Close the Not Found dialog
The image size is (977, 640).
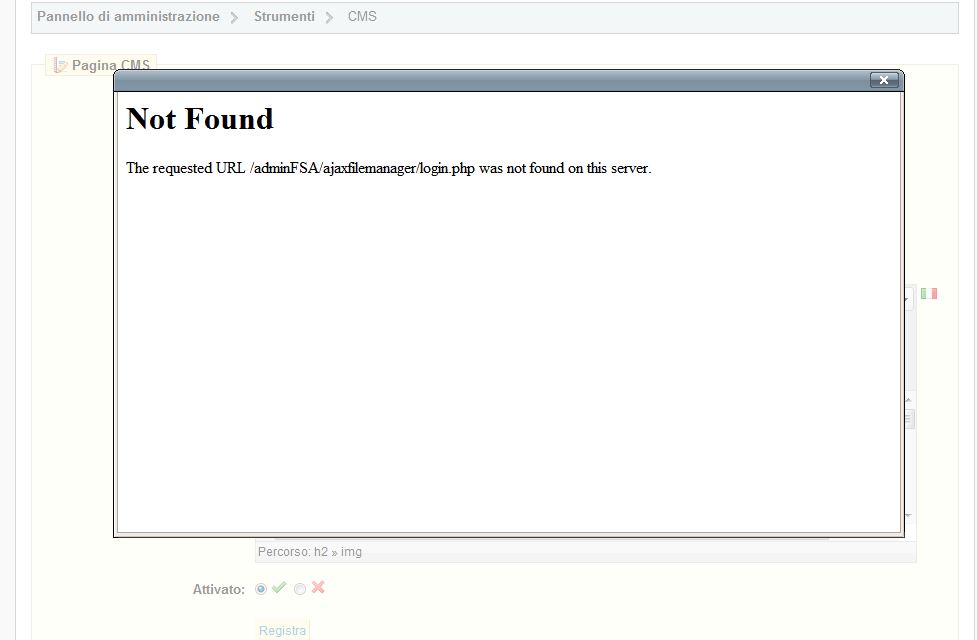tap(884, 80)
